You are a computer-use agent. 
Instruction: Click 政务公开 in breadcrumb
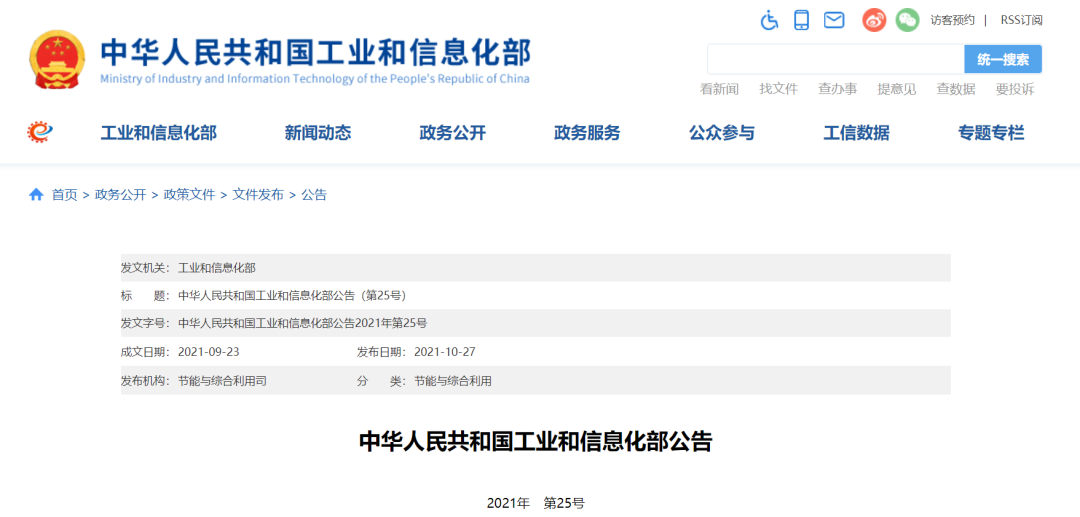click(121, 195)
